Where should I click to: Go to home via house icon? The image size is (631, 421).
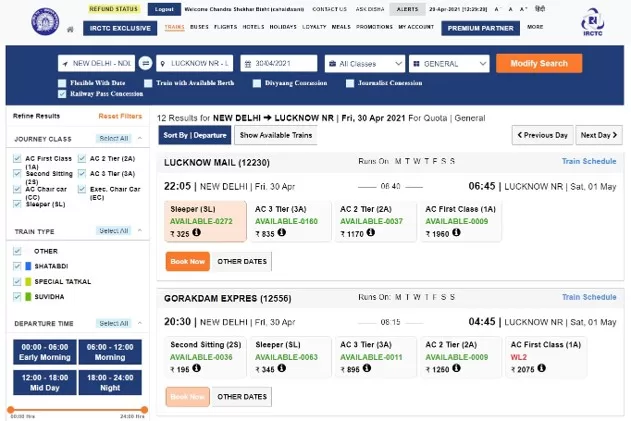[70, 29]
